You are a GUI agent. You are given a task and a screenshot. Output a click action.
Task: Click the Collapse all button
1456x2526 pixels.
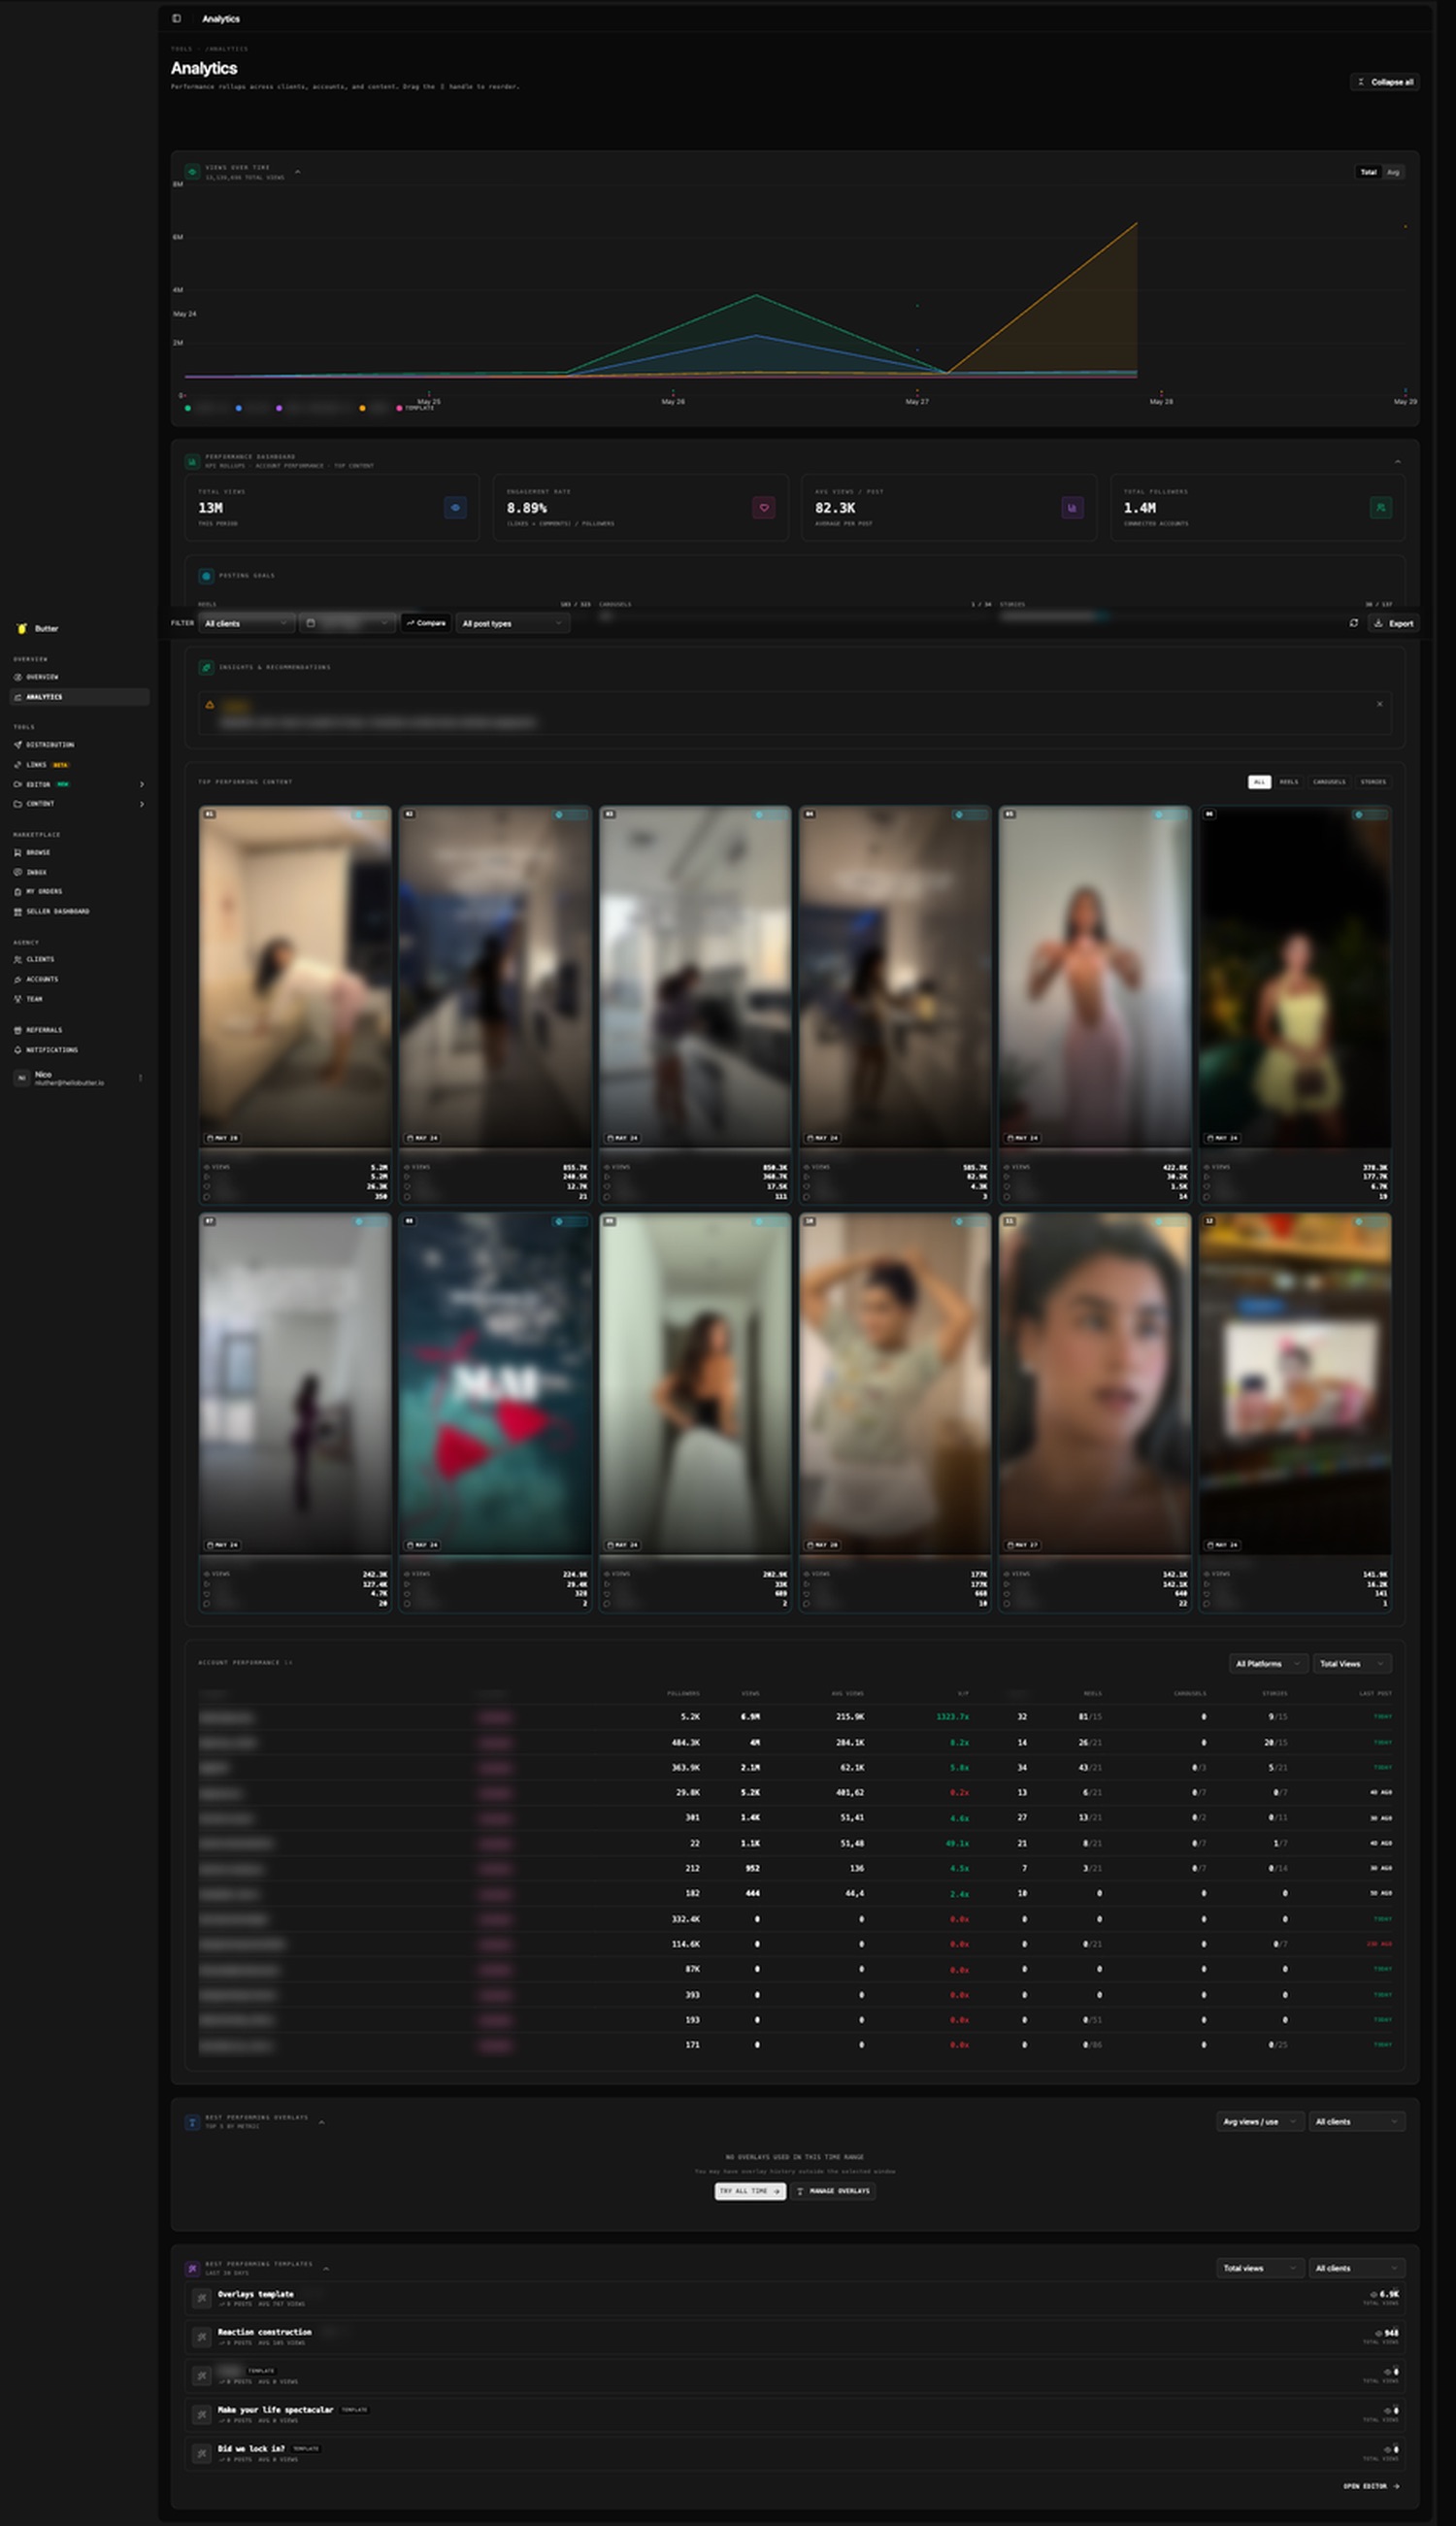tap(1385, 82)
